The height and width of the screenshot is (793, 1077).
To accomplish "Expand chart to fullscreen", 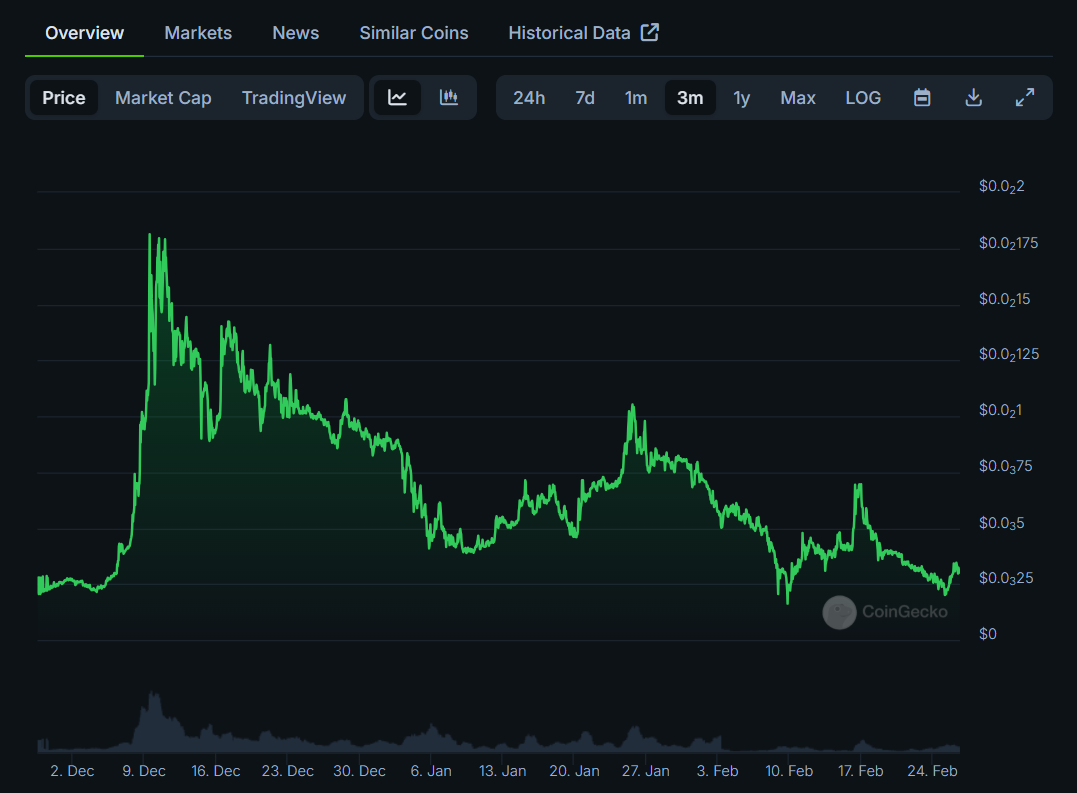I will click(1025, 97).
